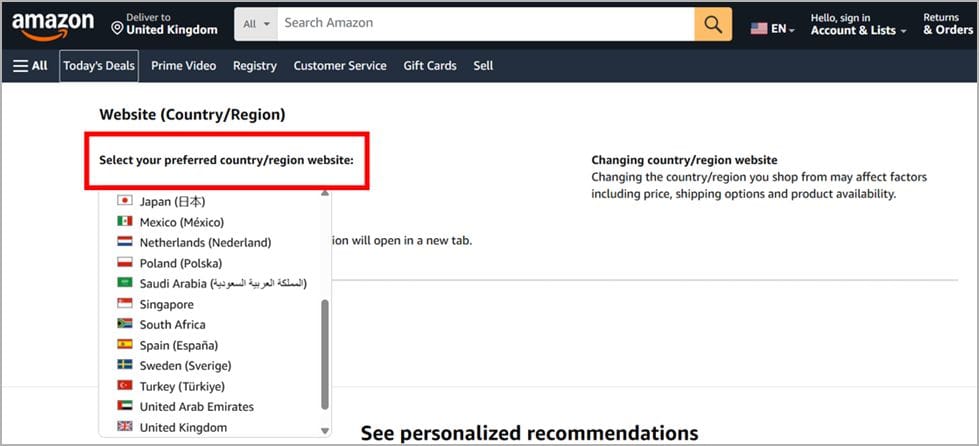
Task: Click the location pin Deliver to icon
Action: click(x=117, y=26)
